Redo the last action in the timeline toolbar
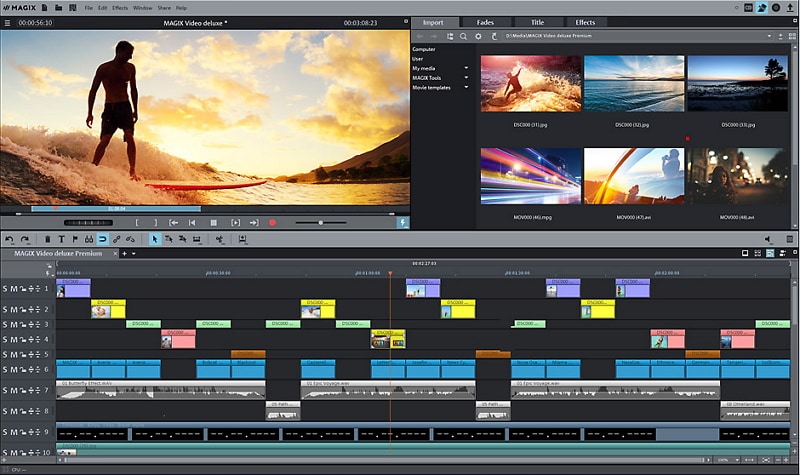The image size is (800, 475). tap(24, 239)
